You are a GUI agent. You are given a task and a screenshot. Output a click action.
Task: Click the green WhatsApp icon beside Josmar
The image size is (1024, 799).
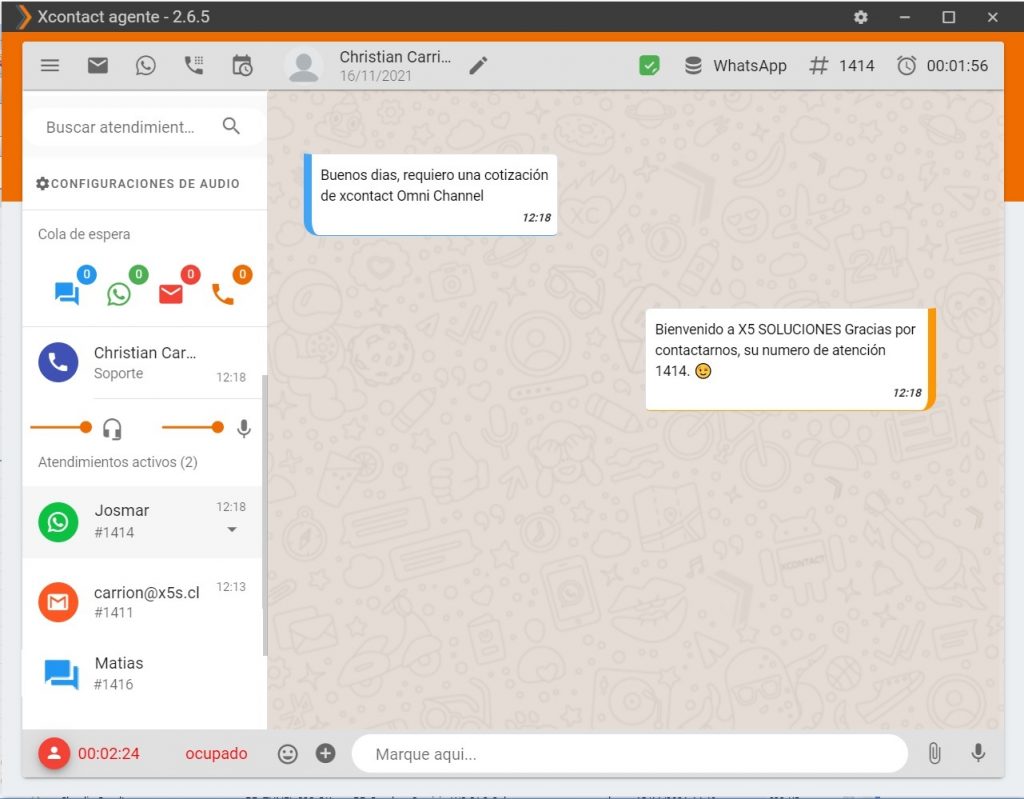click(58, 521)
